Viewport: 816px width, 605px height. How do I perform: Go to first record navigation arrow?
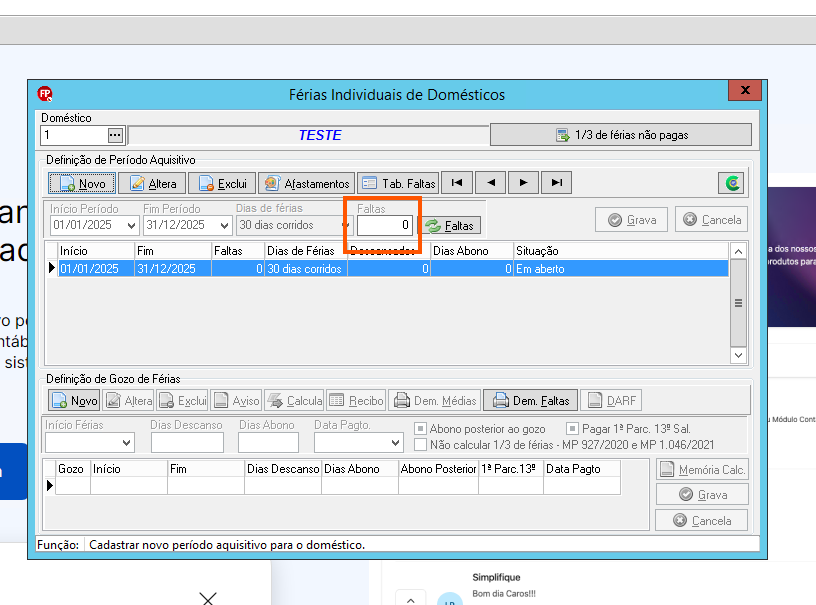(x=457, y=183)
